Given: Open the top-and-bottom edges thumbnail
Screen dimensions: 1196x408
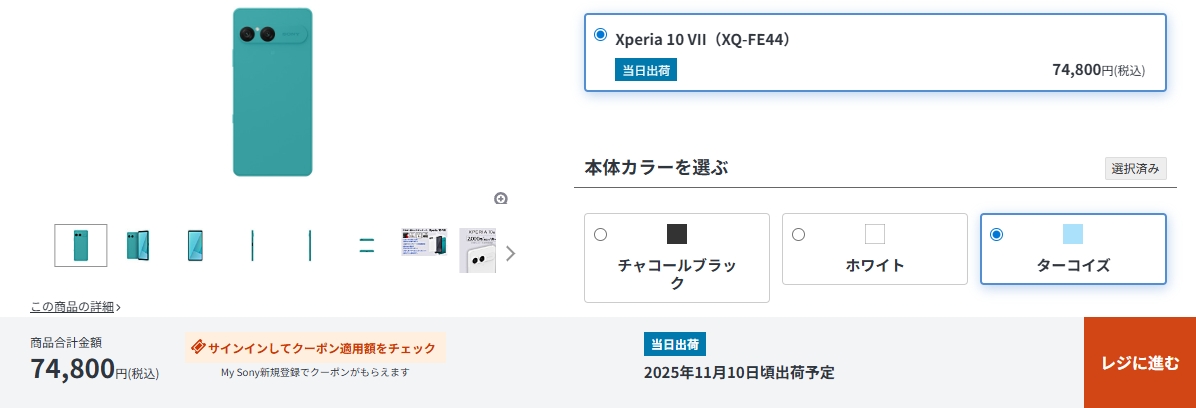Looking at the screenshot, I should (367, 245).
